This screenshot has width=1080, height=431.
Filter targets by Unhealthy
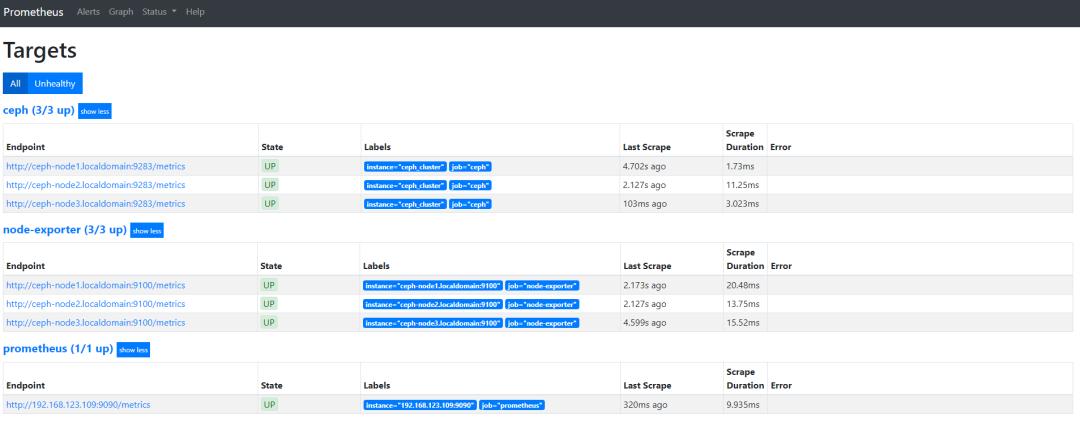coord(55,83)
